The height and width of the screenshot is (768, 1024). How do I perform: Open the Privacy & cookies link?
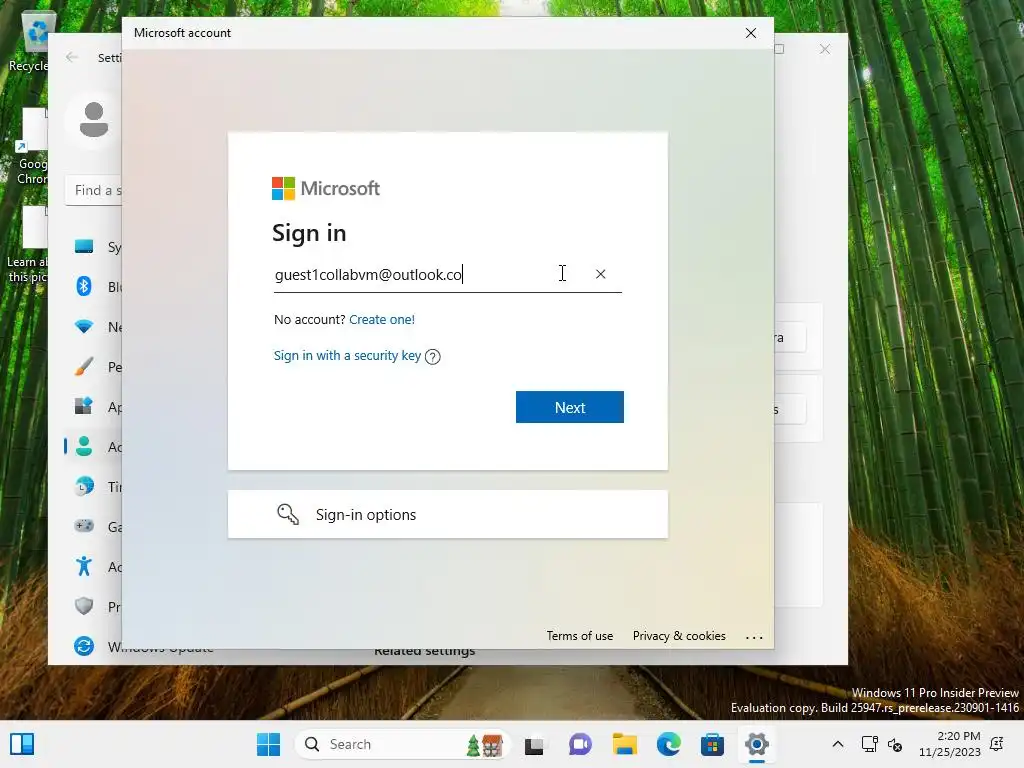pos(679,635)
